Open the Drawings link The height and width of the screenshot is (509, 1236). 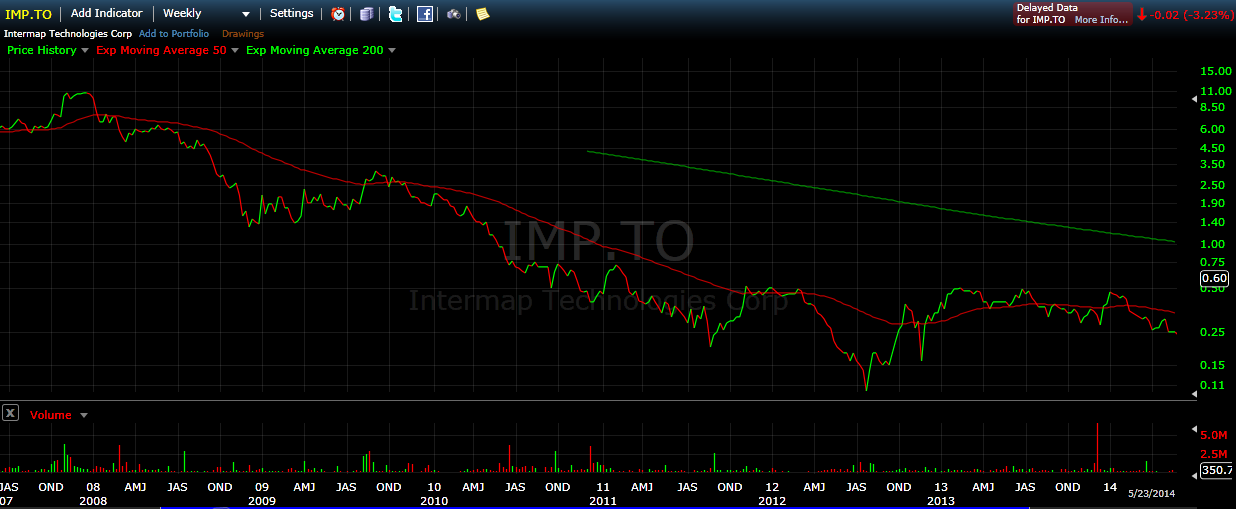click(243, 34)
